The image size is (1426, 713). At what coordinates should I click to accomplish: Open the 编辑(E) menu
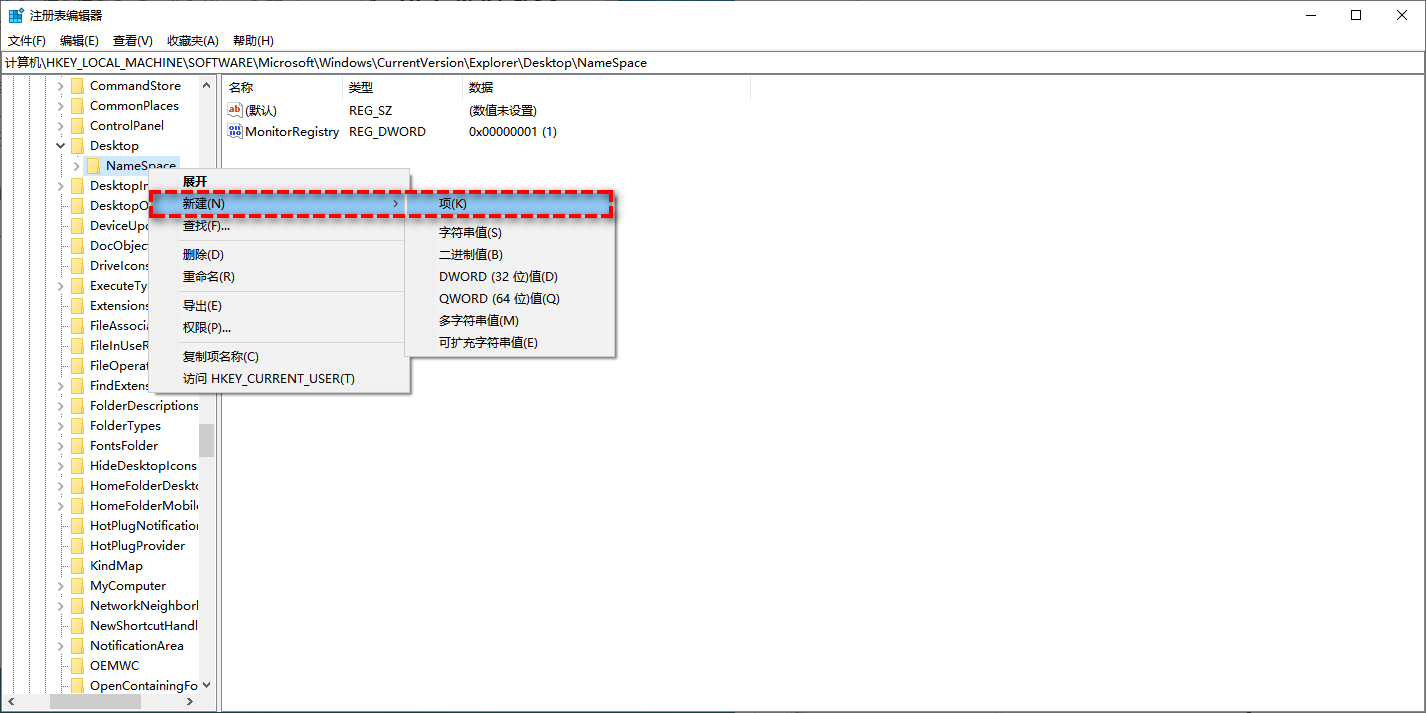(79, 41)
